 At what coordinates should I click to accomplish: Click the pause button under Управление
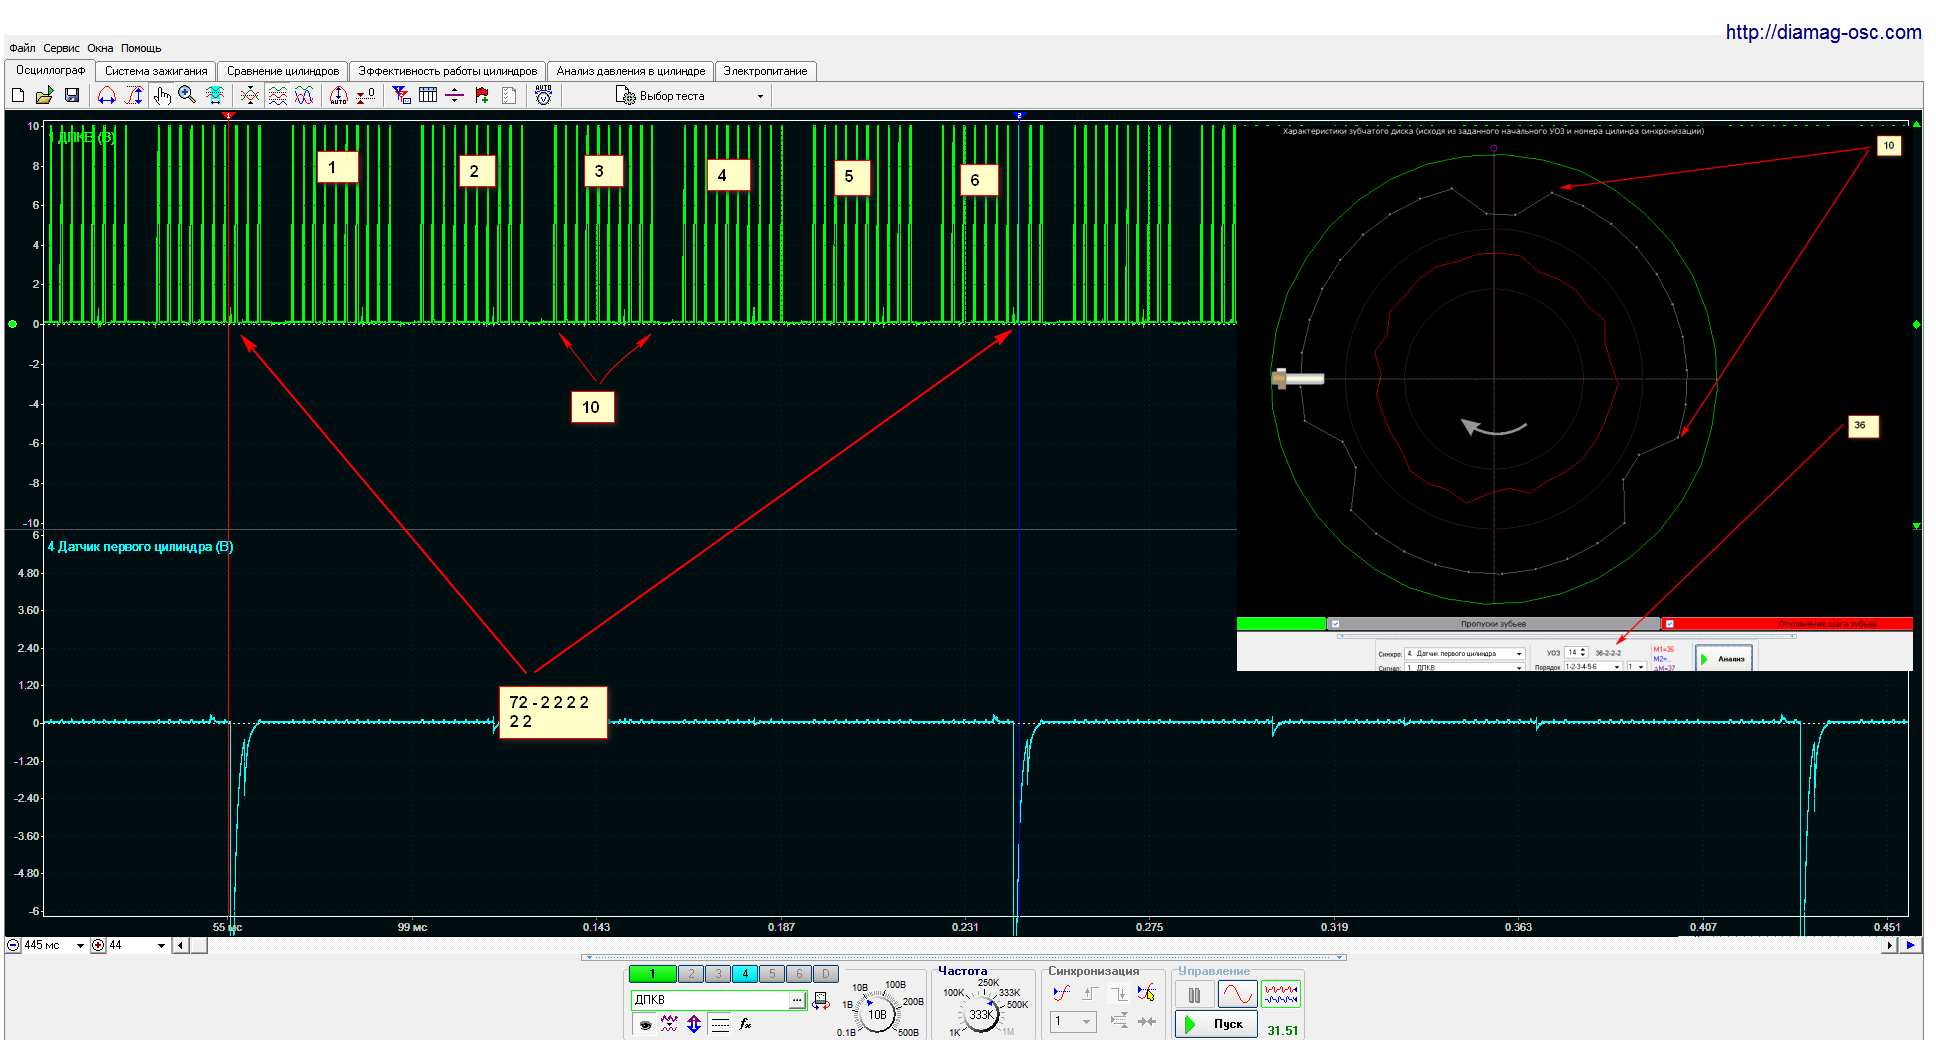[1194, 995]
